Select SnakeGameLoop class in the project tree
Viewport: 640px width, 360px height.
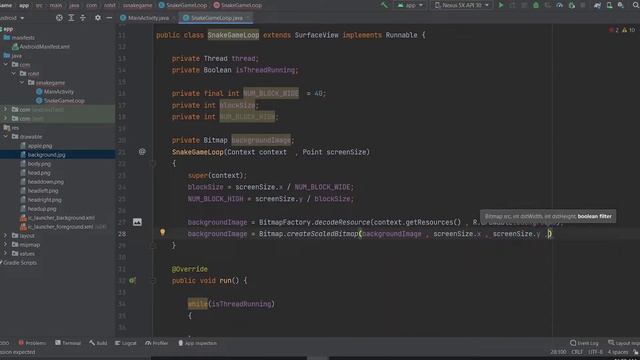pyautogui.click(x=60, y=100)
